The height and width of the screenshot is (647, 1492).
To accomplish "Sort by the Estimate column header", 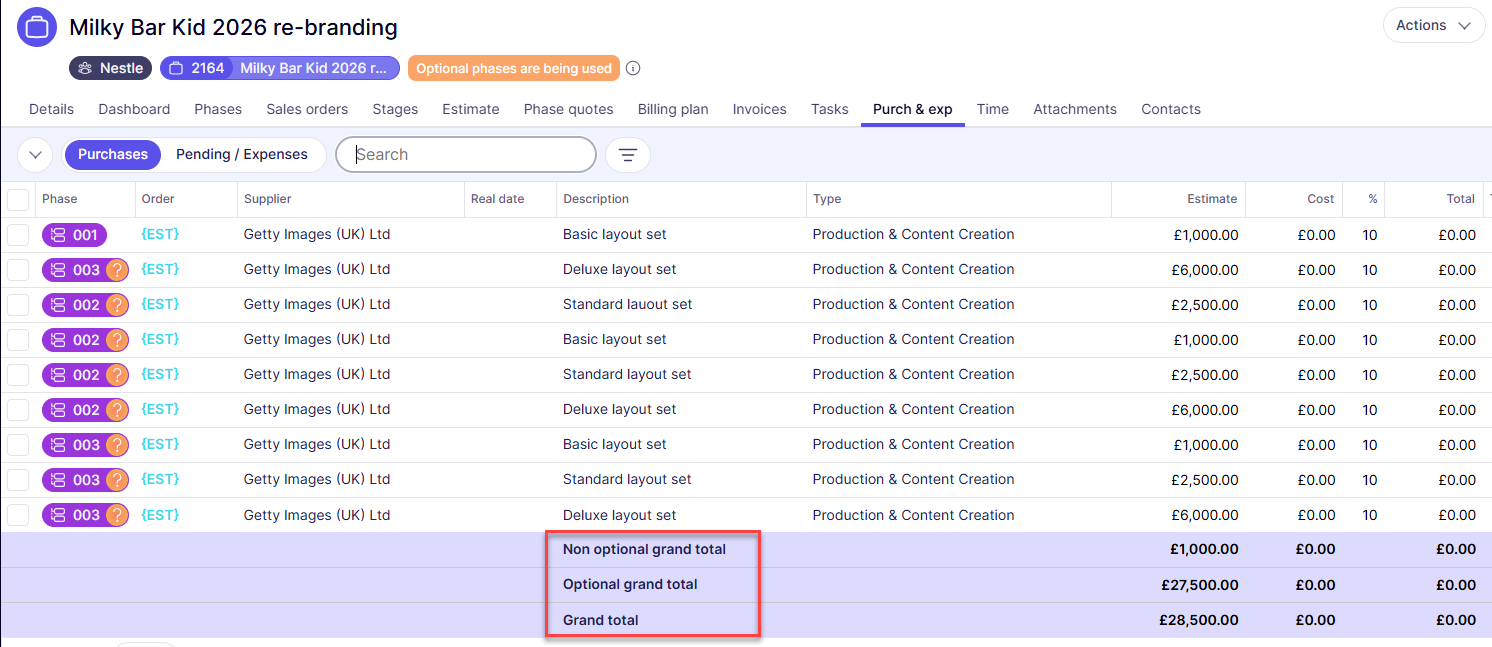I will [x=1211, y=199].
